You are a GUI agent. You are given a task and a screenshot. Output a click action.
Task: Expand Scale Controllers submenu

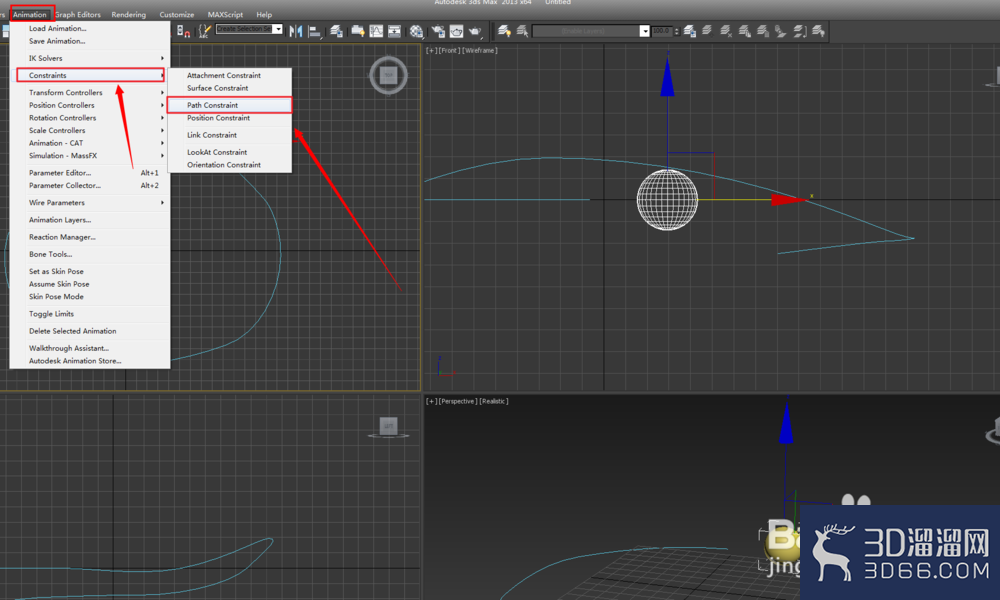click(x=90, y=130)
